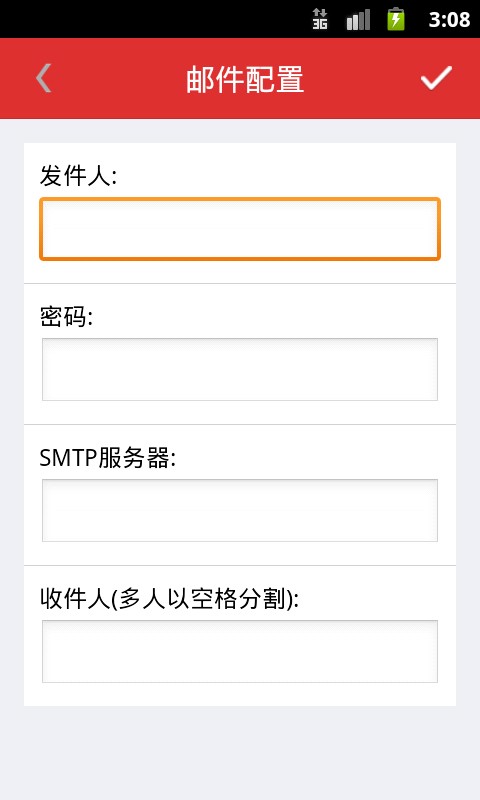Select the 收件人 recipients input field
The width and height of the screenshot is (480, 800).
240,651
